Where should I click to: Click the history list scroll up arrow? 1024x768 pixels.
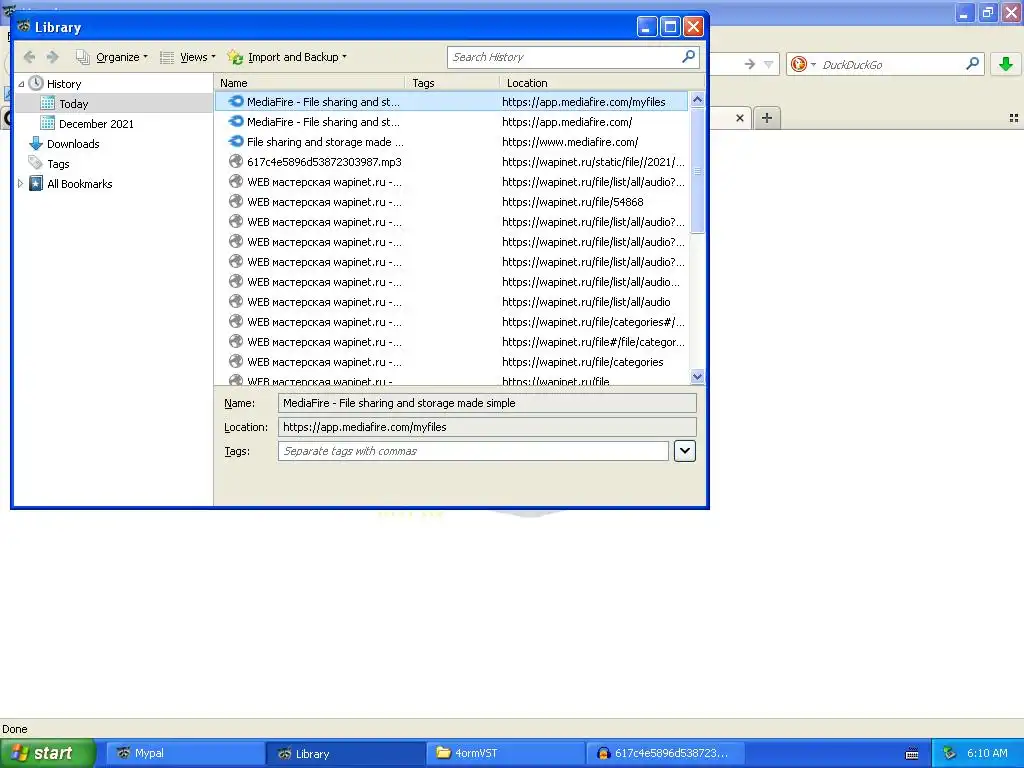697,100
